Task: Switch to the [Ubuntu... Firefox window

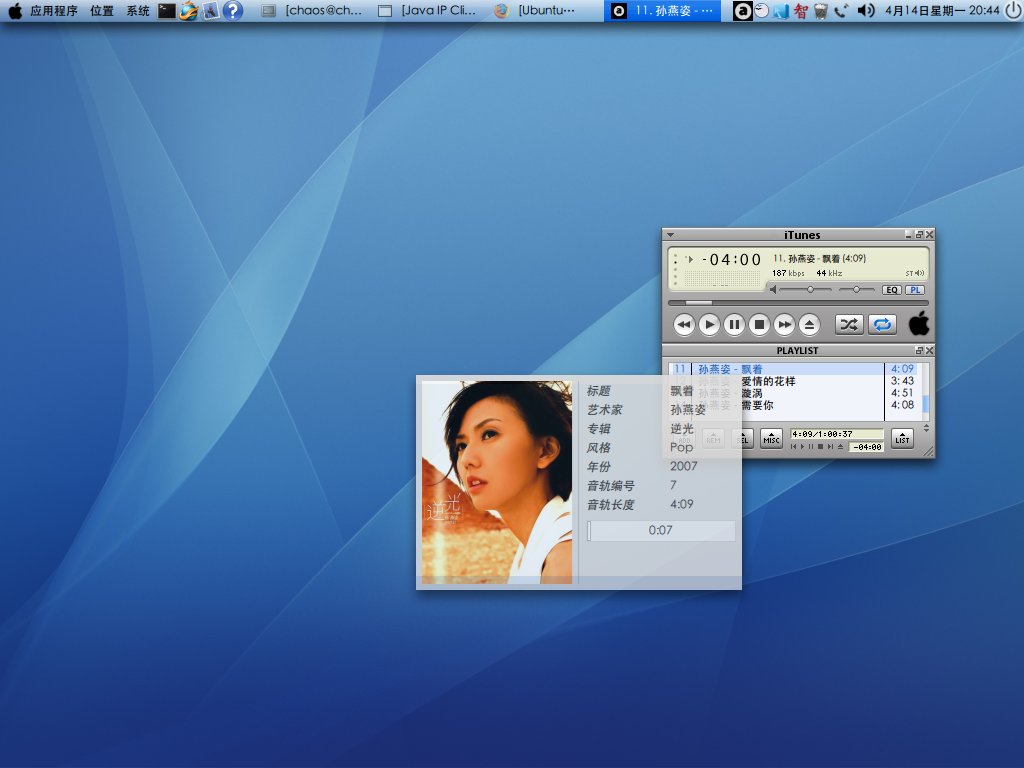Action: pos(535,10)
